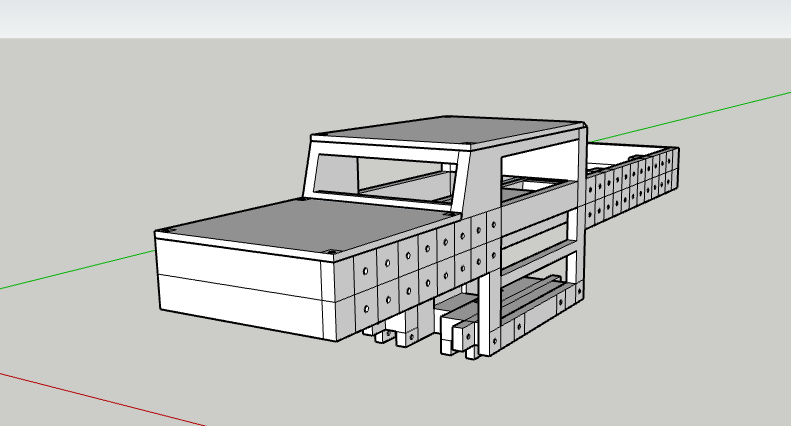Select the windshield frame of the cab

(x=387, y=176)
